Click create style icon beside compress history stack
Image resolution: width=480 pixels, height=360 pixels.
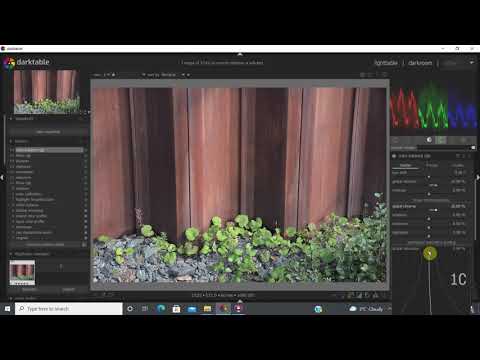pyautogui.click(x=84, y=245)
